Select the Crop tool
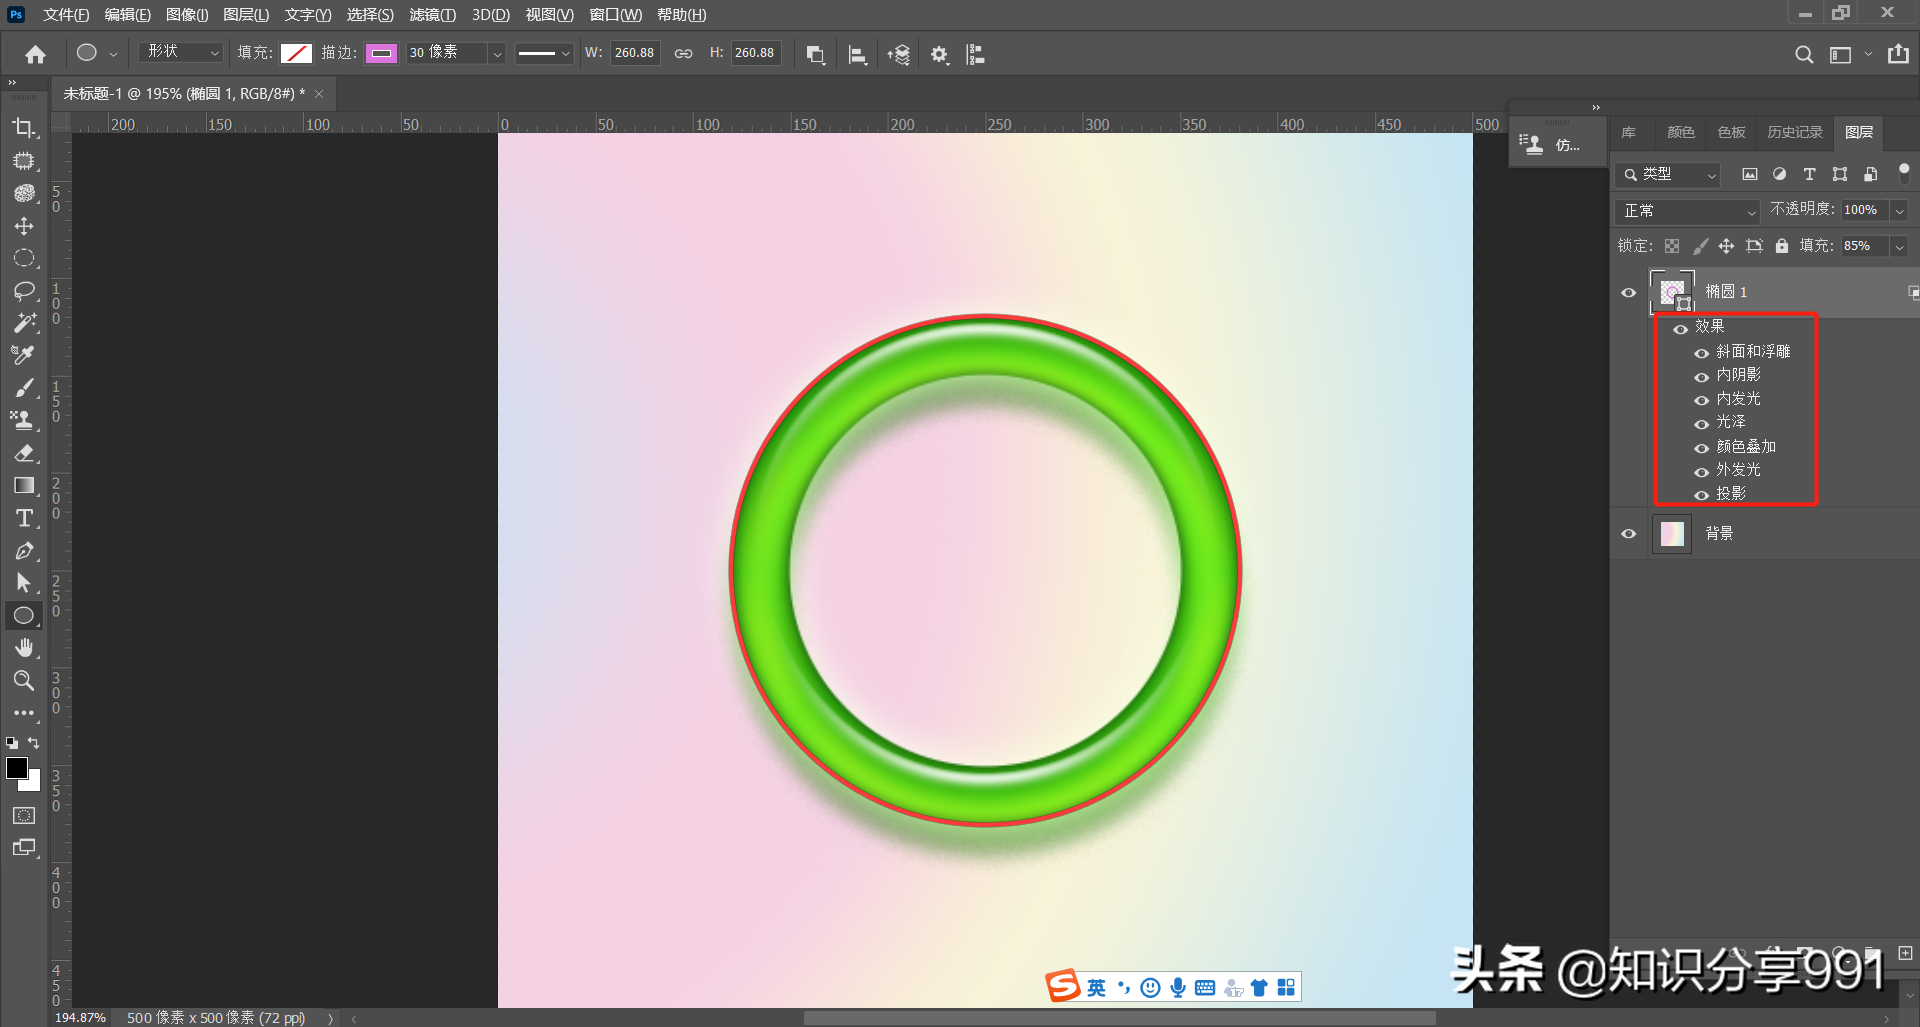 click(x=24, y=128)
